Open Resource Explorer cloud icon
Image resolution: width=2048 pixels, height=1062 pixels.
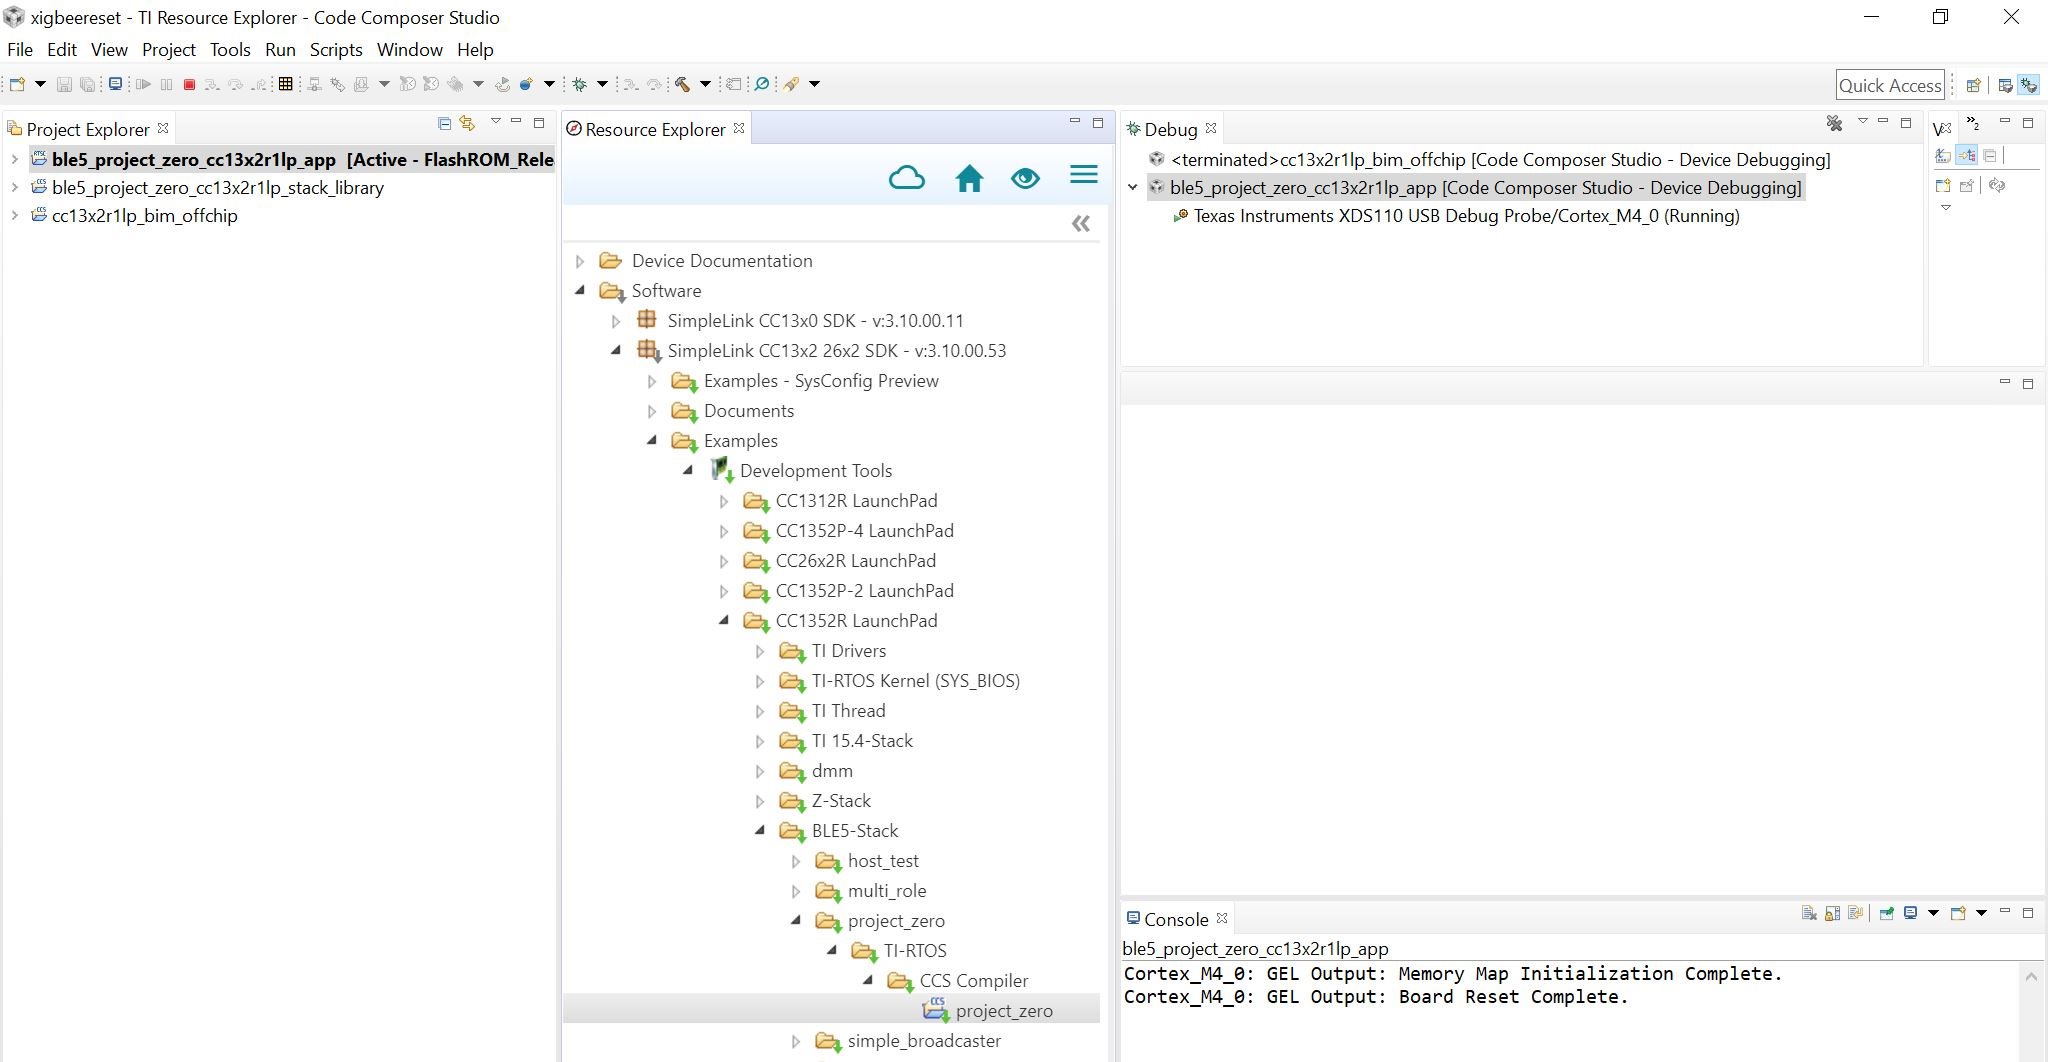[x=906, y=178]
